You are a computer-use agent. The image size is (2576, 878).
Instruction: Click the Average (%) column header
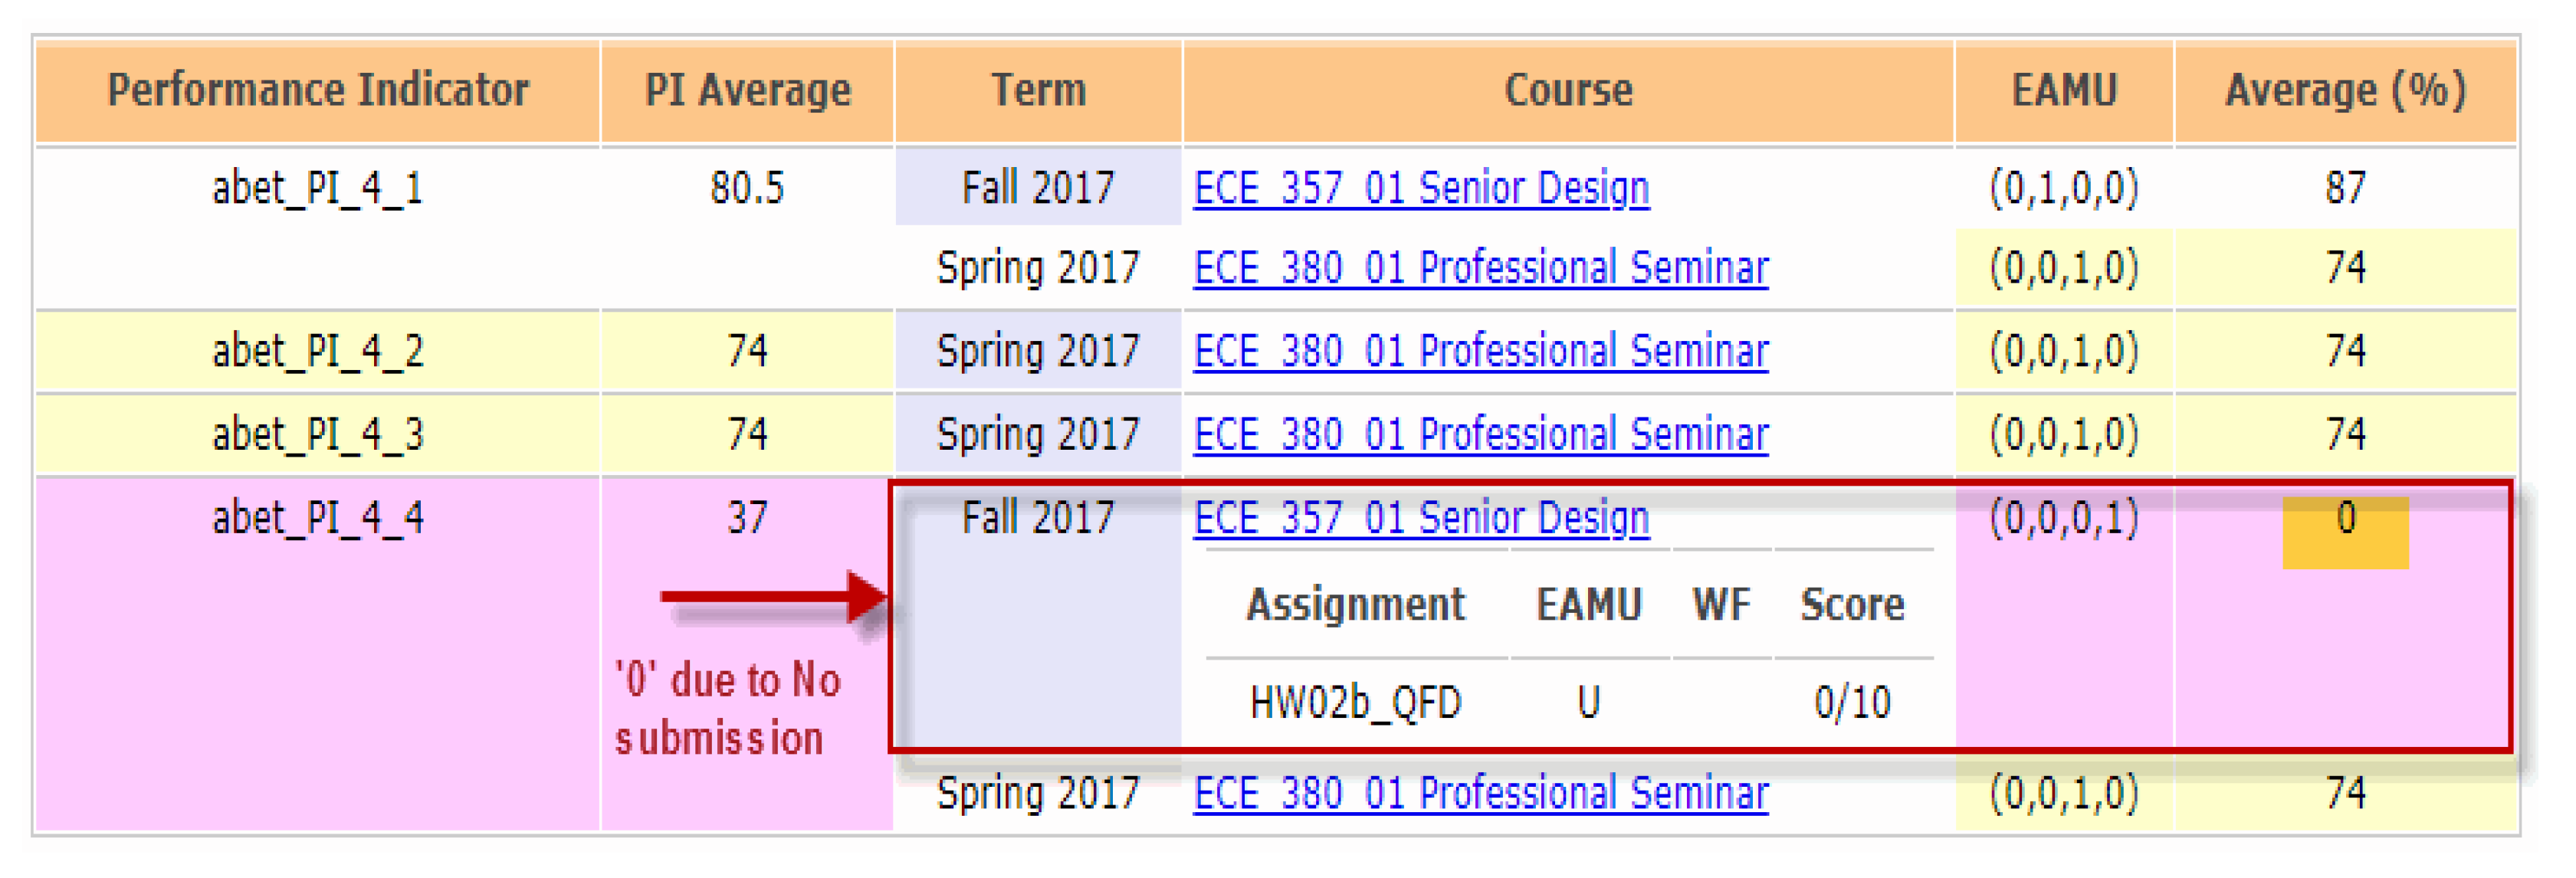click(2345, 91)
